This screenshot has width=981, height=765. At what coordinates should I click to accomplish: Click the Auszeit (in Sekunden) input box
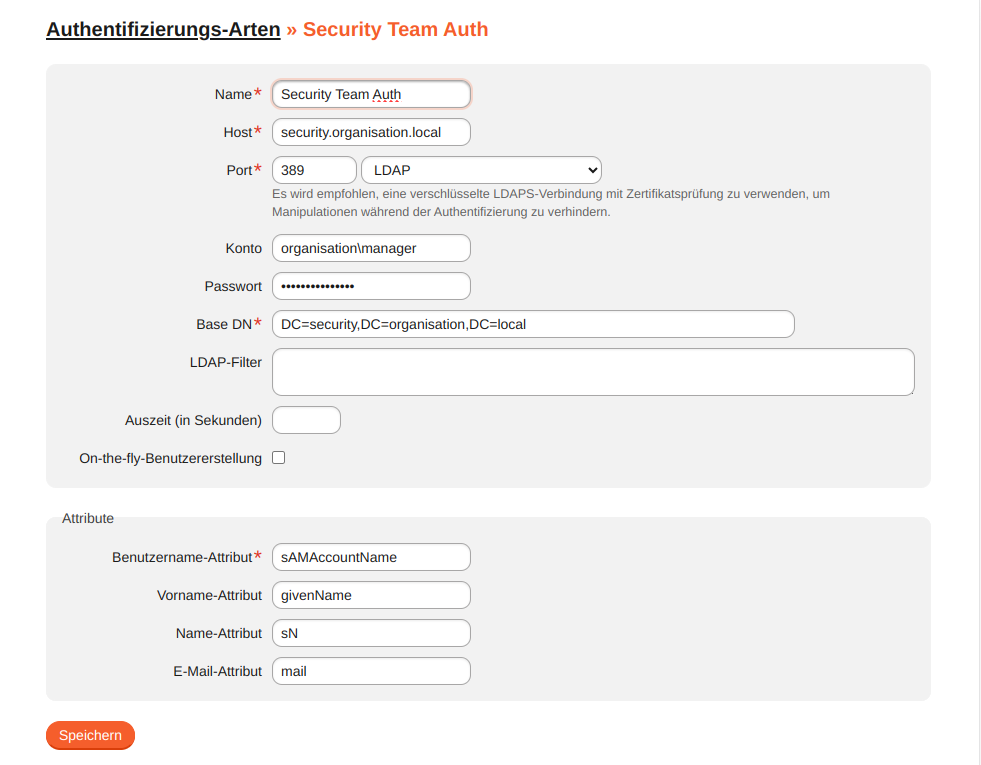tap(306, 420)
